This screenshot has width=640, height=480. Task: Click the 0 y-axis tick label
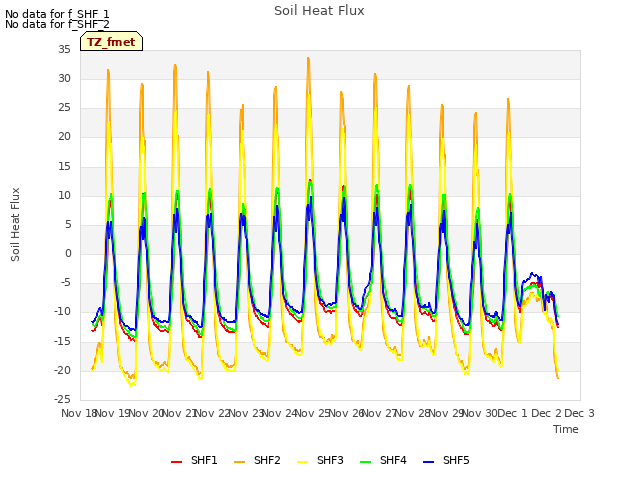(68, 253)
